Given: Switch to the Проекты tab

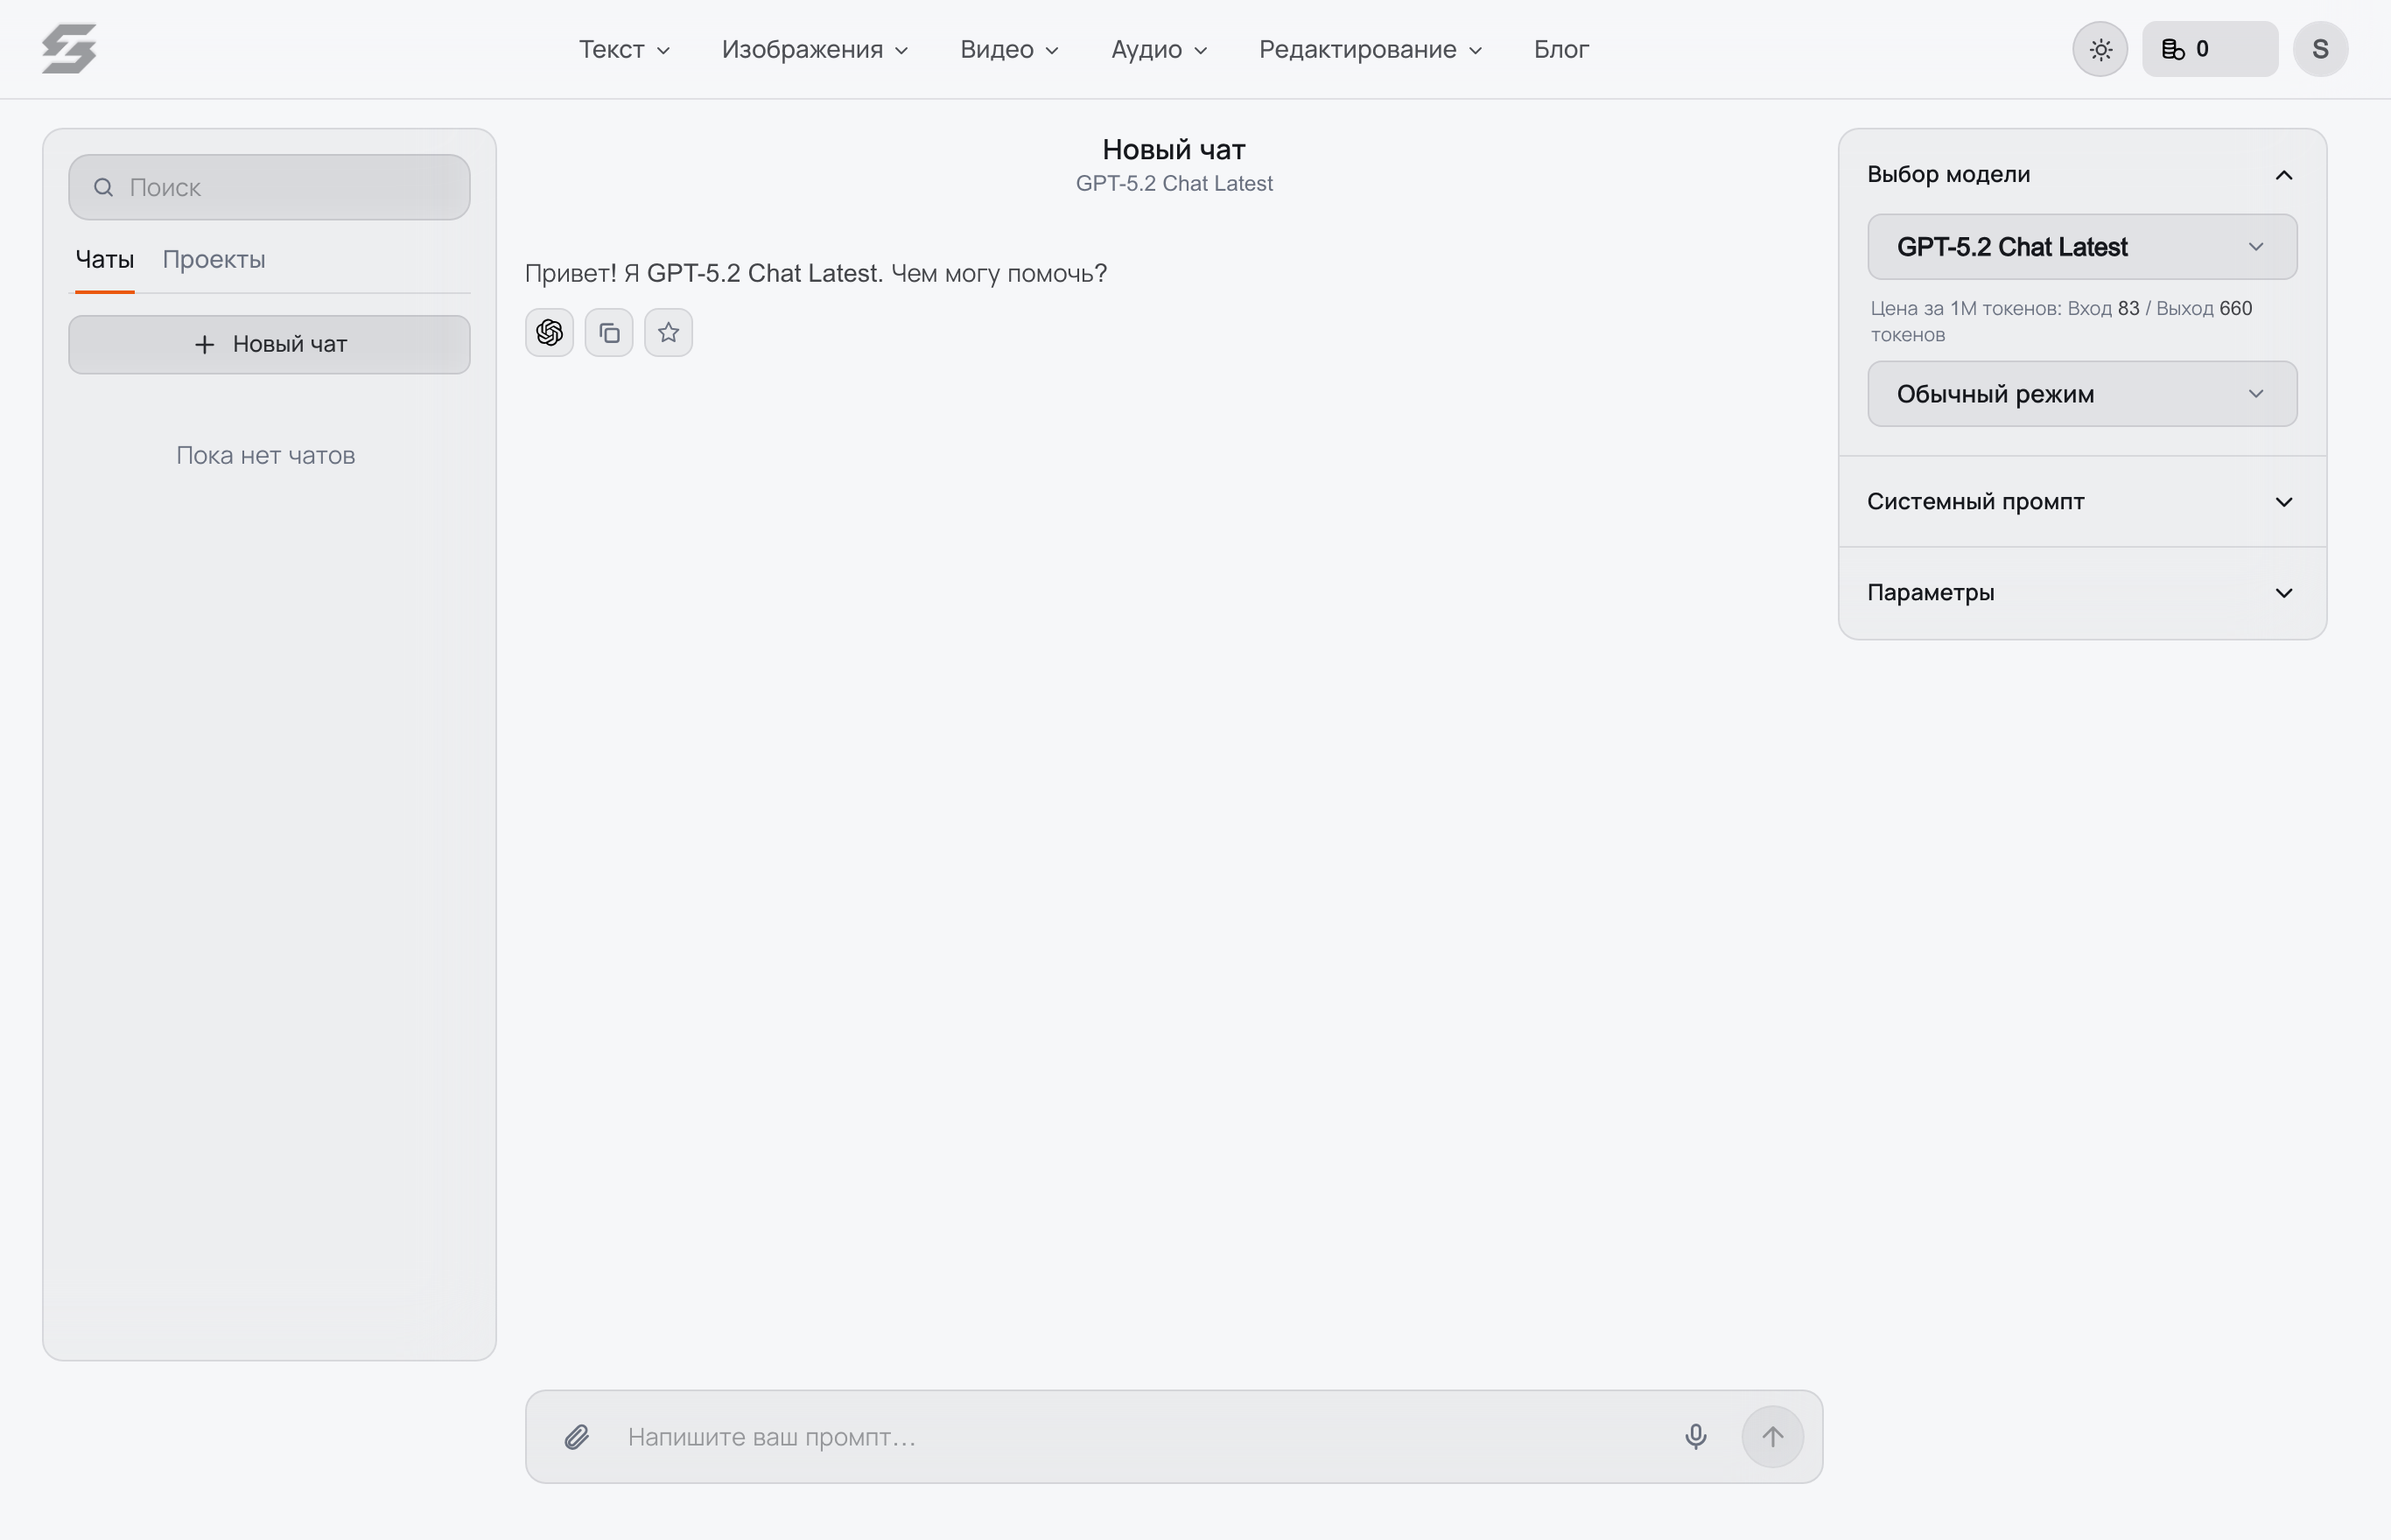Looking at the screenshot, I should pyautogui.click(x=214, y=260).
